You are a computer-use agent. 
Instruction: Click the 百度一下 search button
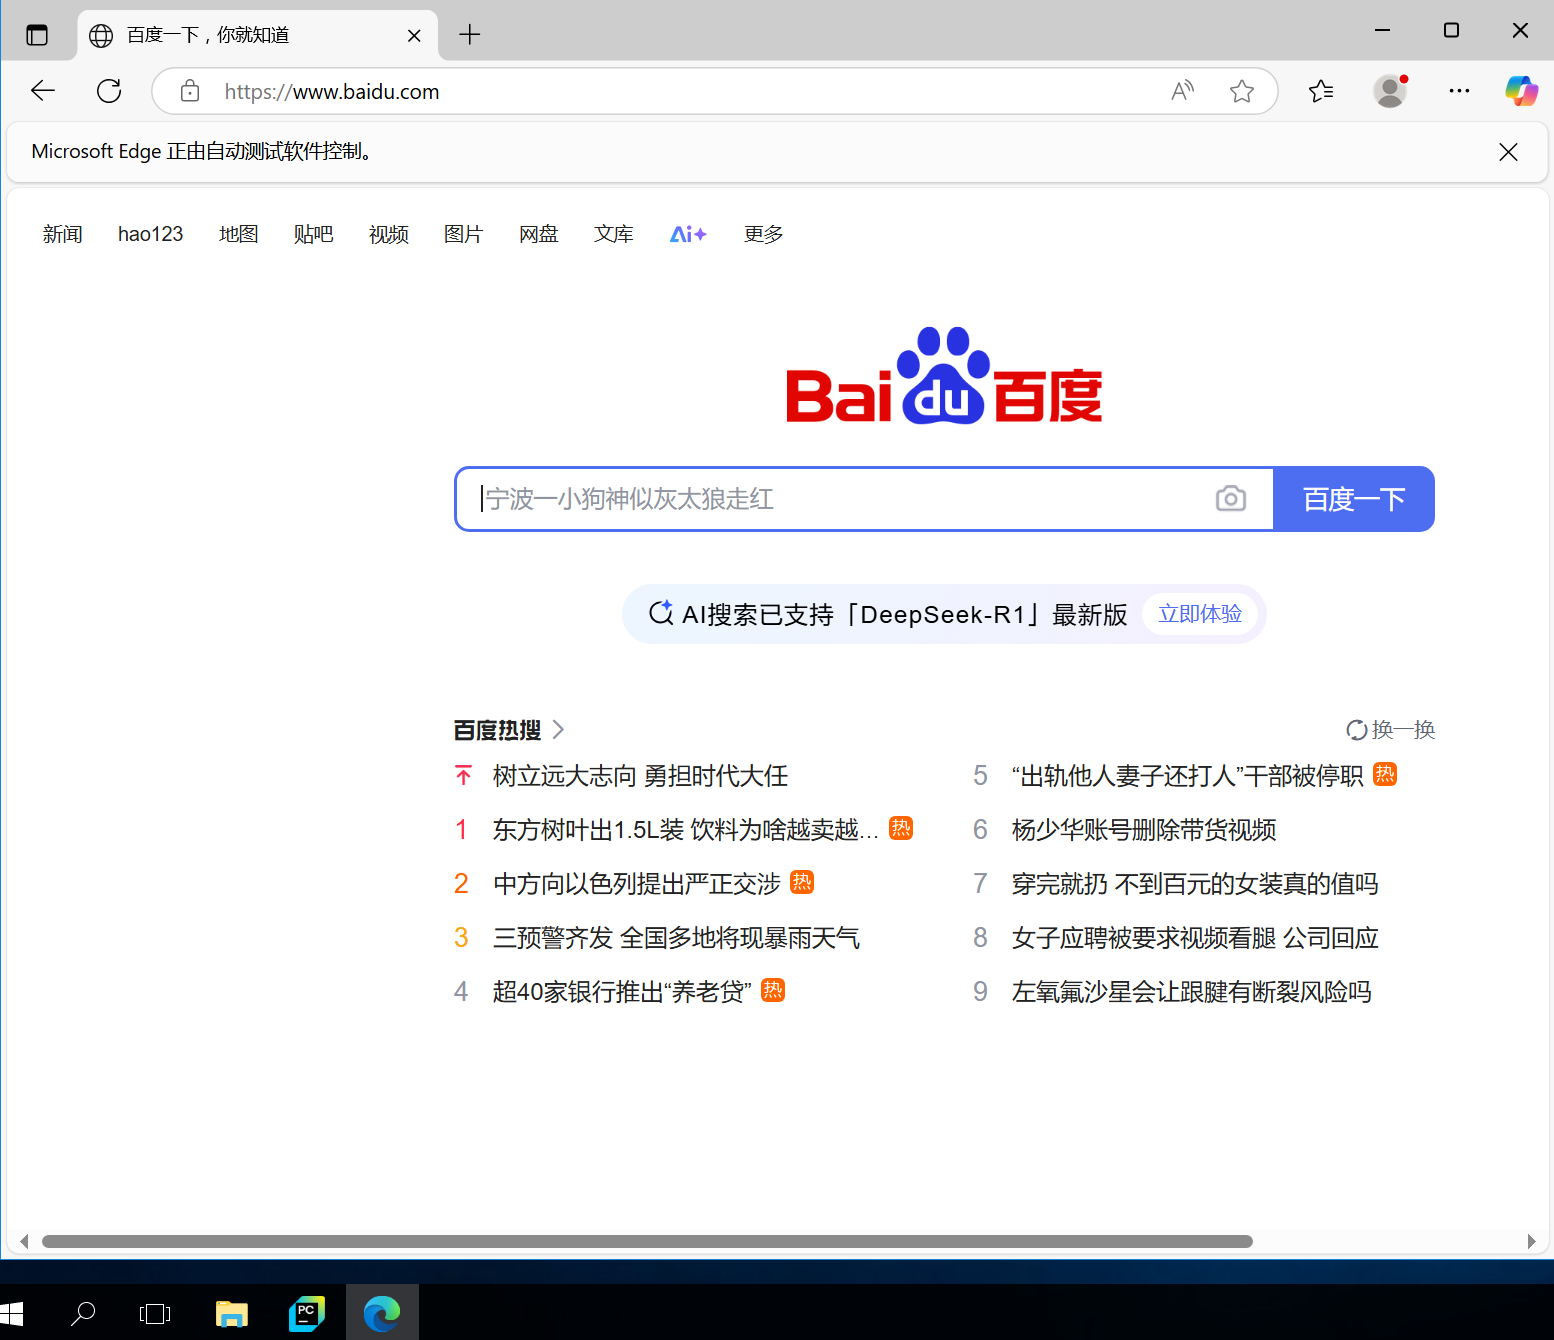pyautogui.click(x=1354, y=498)
